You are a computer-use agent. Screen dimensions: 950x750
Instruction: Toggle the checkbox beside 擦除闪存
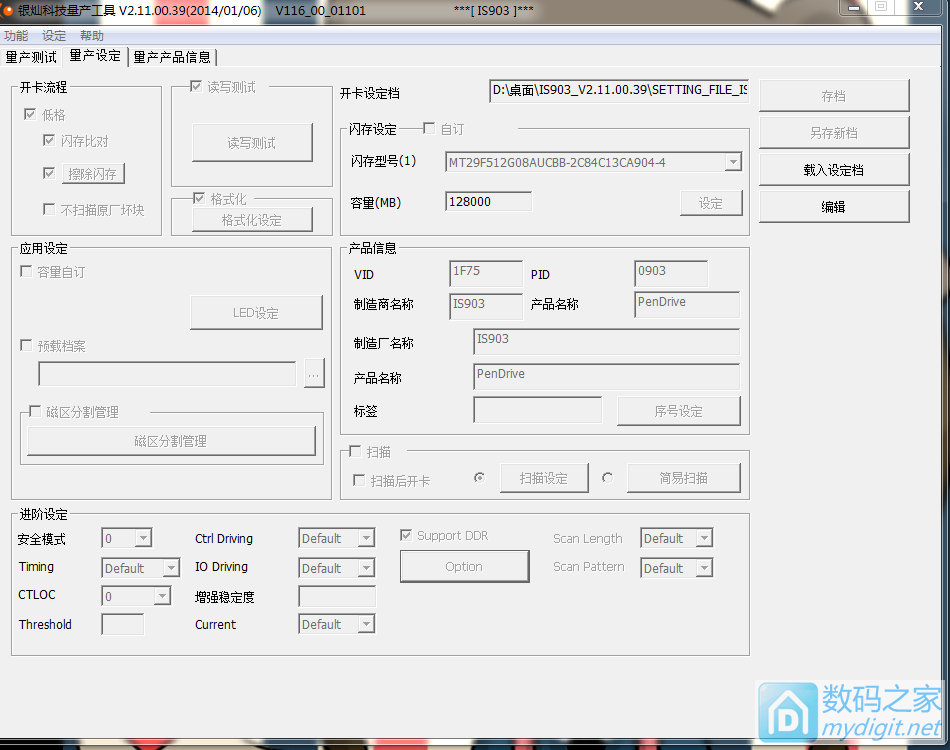(x=49, y=173)
